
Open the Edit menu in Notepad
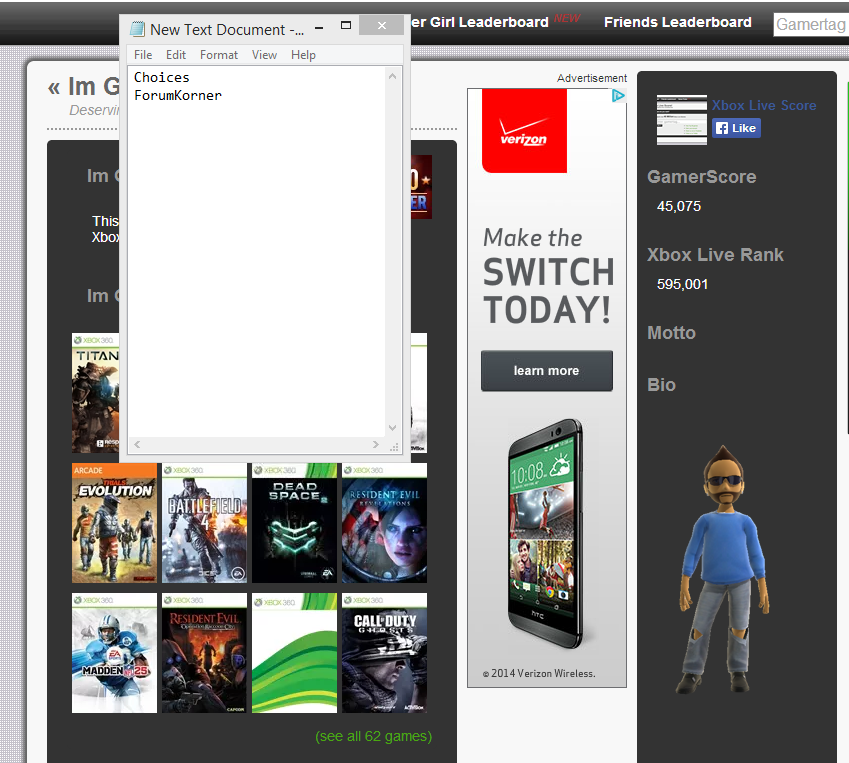click(175, 55)
